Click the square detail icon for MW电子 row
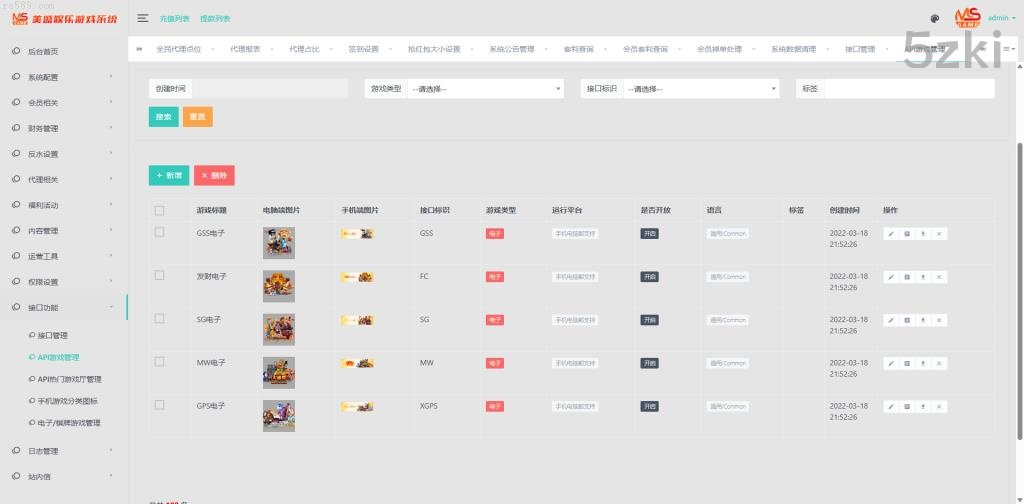1024x504 pixels. [x=907, y=363]
